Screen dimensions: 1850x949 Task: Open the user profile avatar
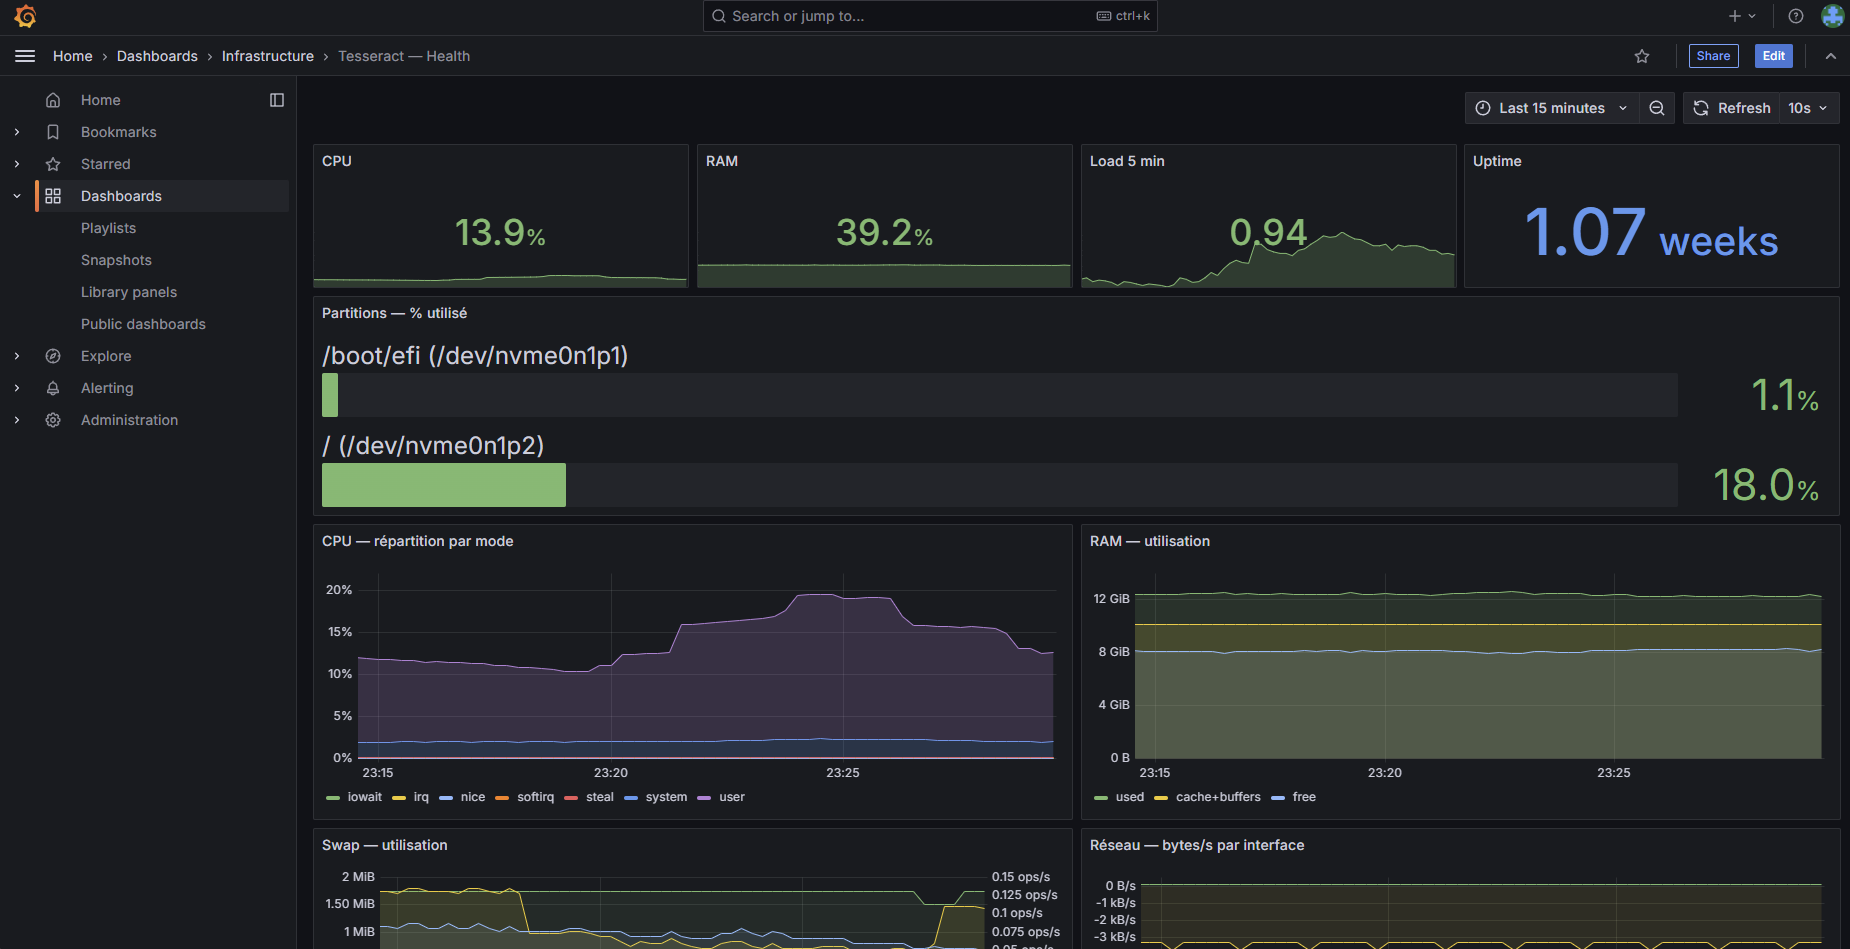pos(1833,16)
